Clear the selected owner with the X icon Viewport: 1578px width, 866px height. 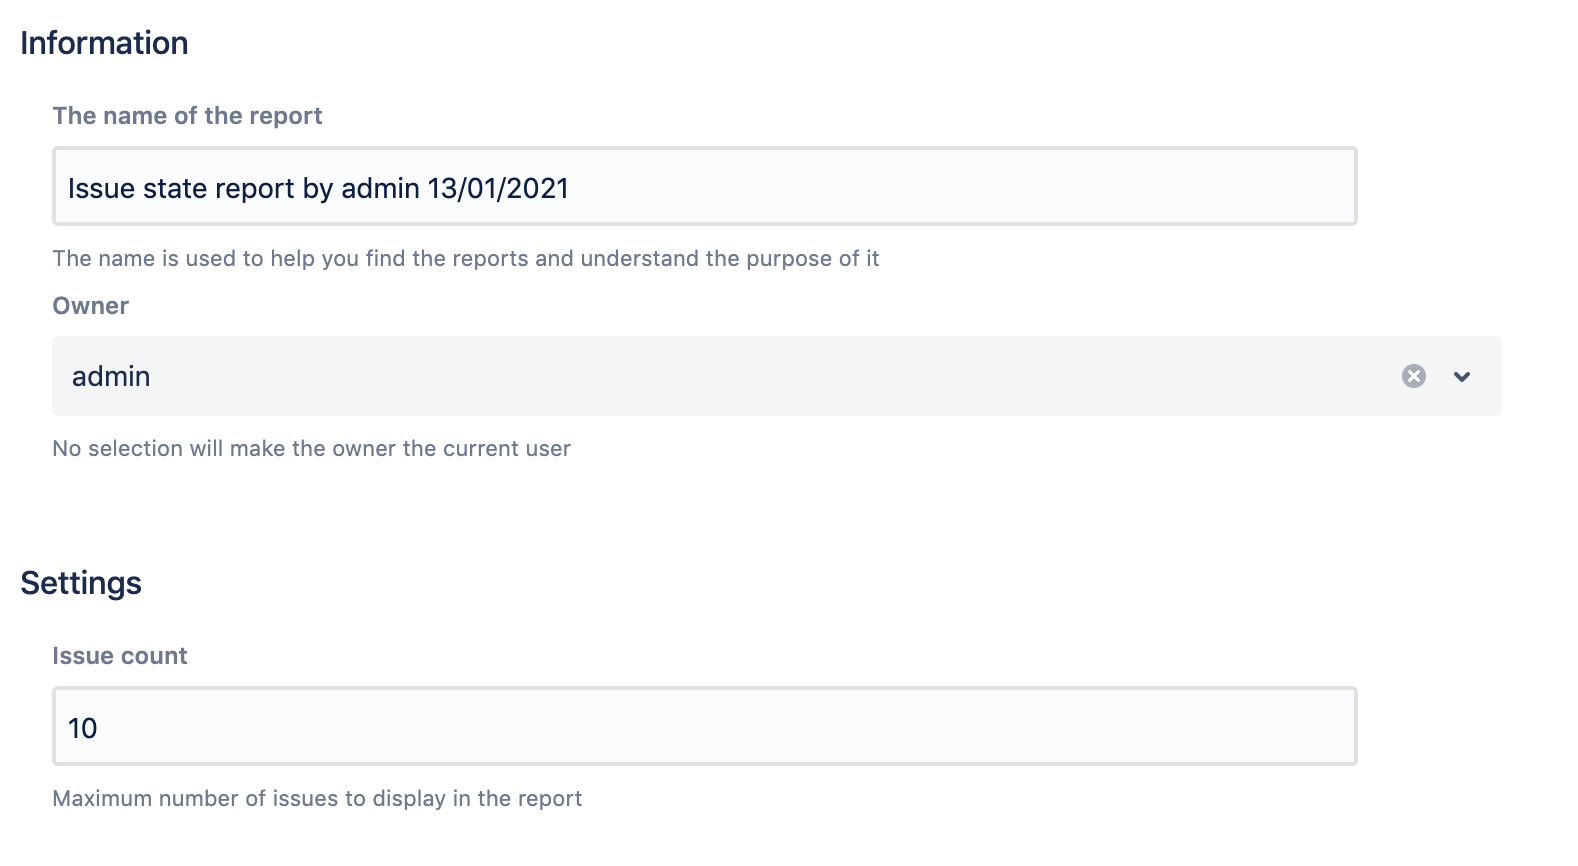[x=1413, y=376]
